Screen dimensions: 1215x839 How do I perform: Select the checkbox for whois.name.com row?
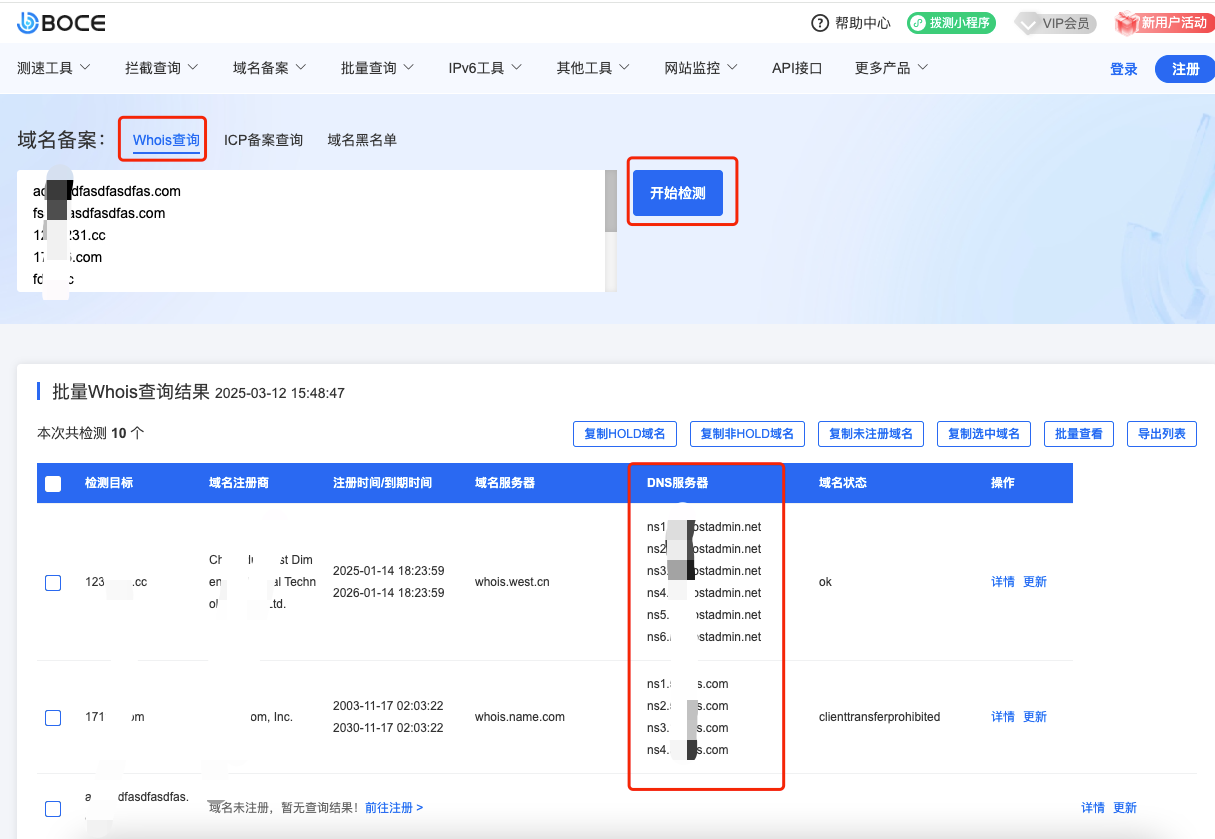[x=54, y=717]
